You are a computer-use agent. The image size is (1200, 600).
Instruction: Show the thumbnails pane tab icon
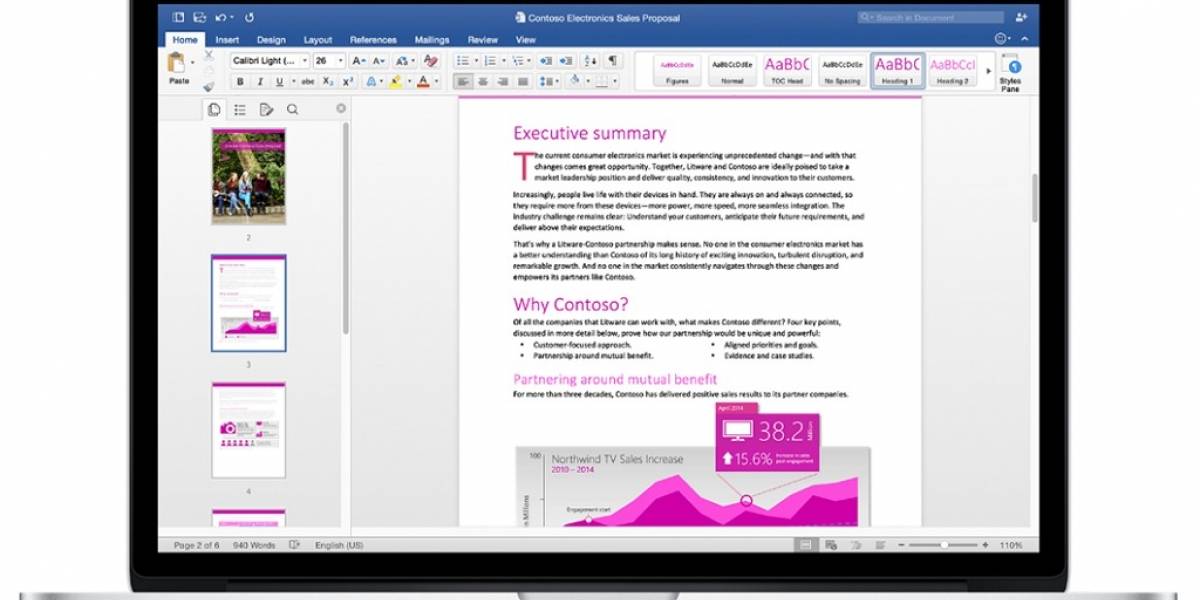pyautogui.click(x=214, y=109)
